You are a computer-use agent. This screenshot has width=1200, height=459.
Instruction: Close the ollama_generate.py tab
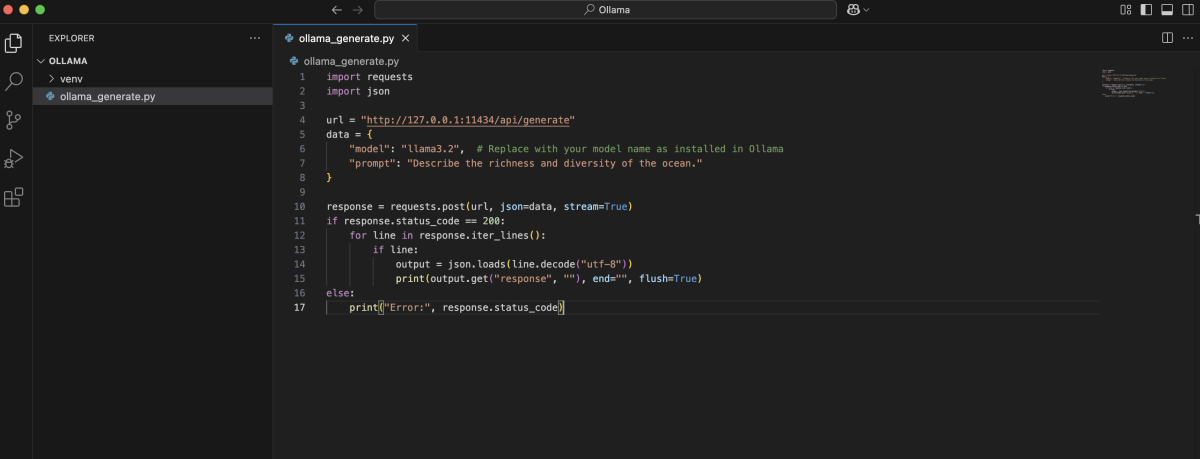tap(406, 38)
